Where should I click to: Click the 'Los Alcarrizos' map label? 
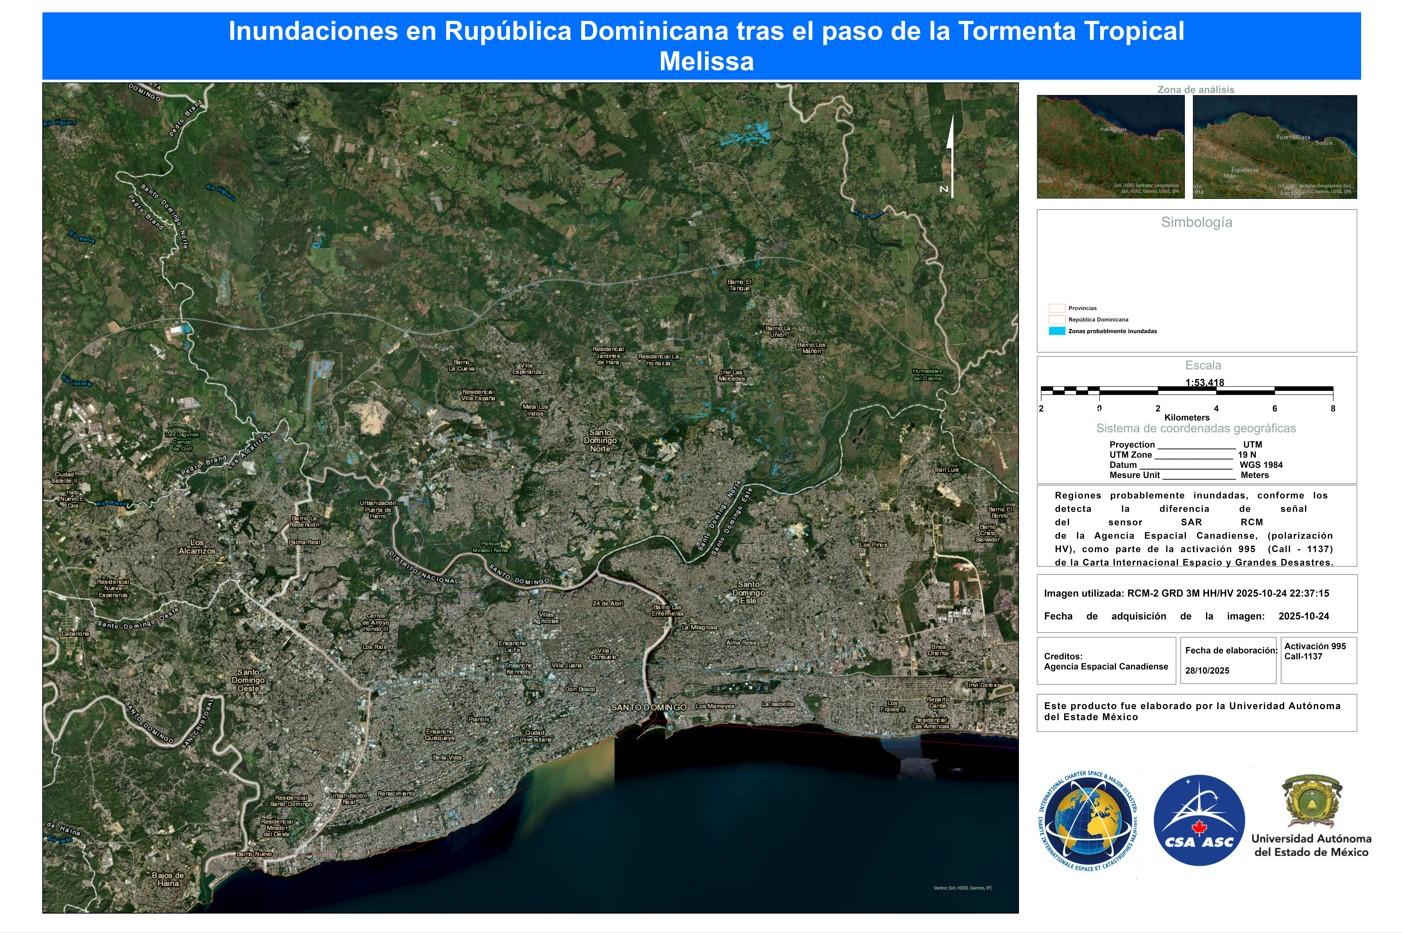tap(196, 547)
